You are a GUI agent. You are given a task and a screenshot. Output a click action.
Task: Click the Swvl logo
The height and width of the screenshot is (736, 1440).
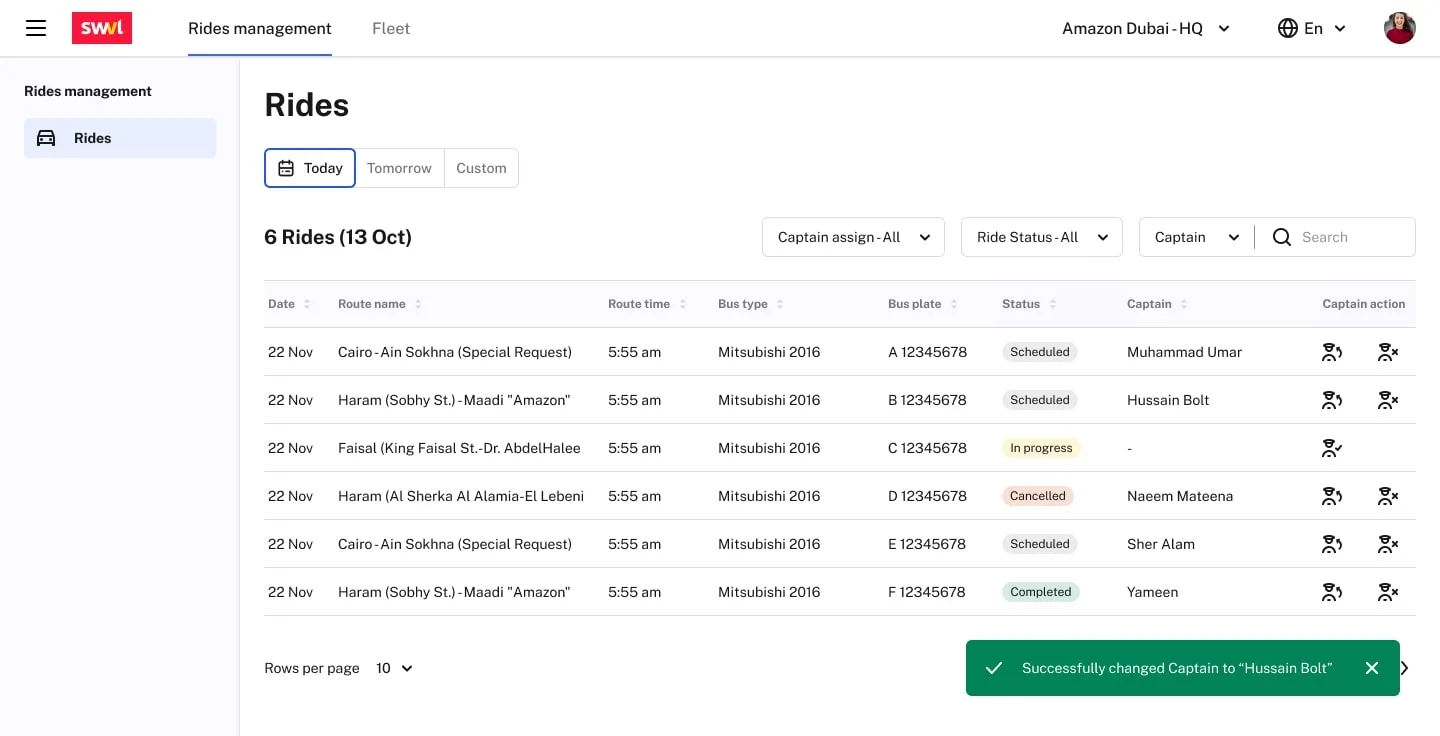tap(102, 28)
